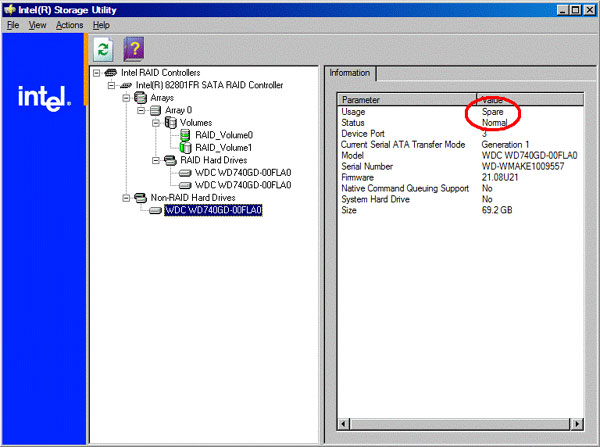Click the title bar application icon

(x=9, y=10)
